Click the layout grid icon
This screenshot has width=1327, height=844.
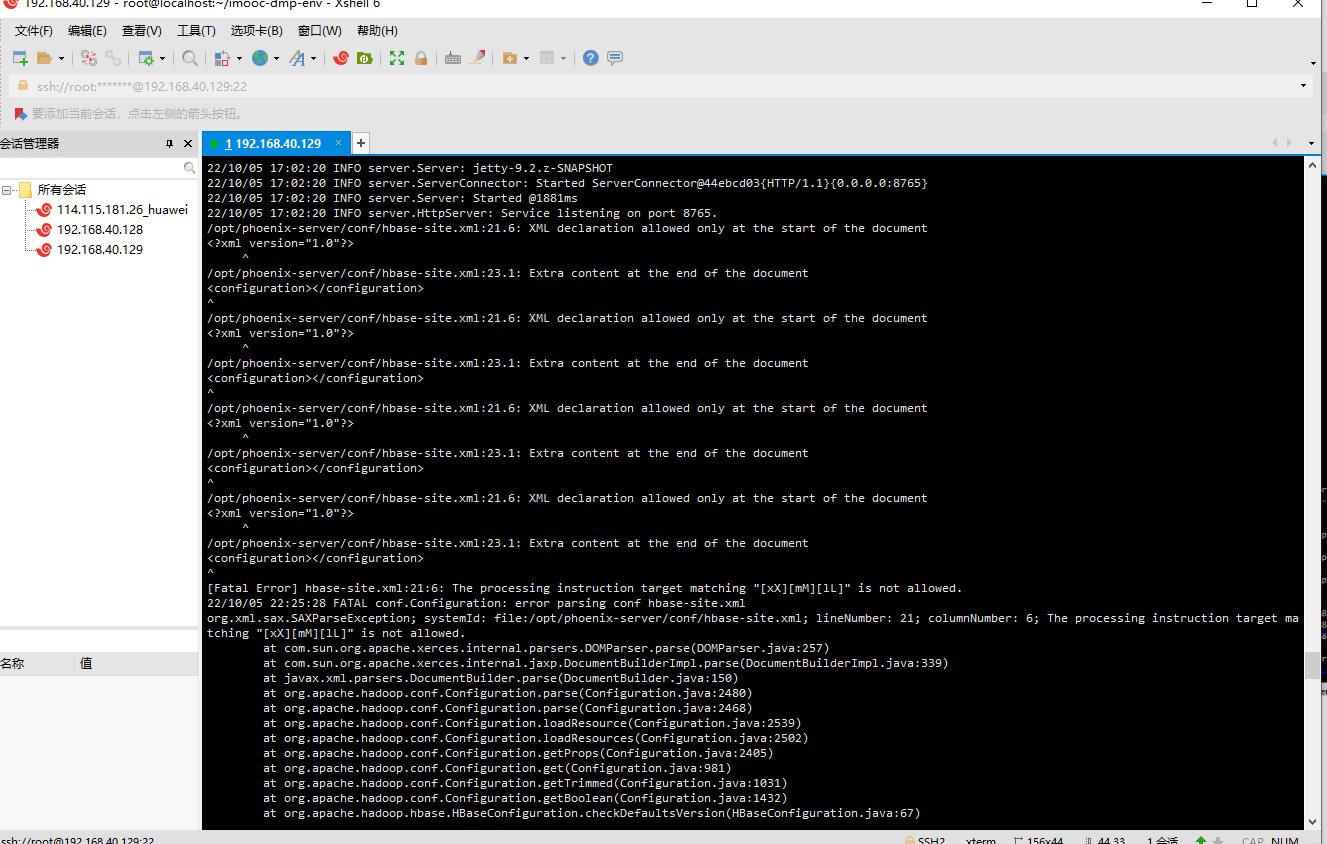click(547, 58)
